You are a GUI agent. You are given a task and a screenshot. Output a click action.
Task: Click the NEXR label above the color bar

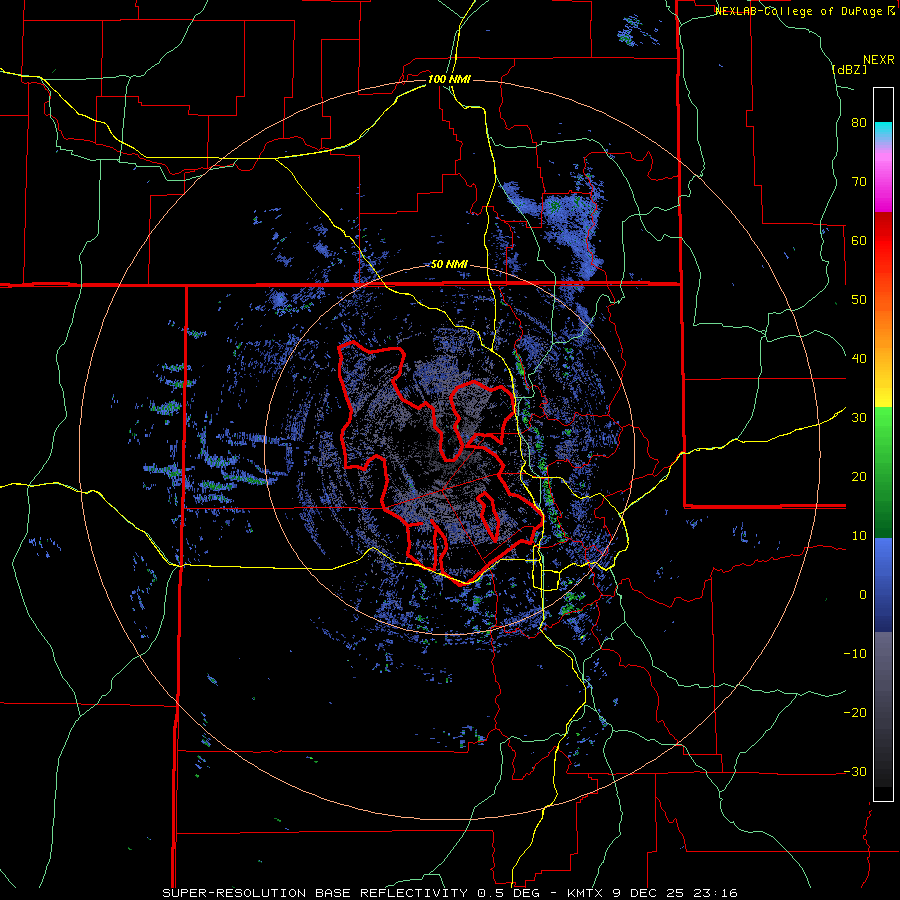pos(879,60)
